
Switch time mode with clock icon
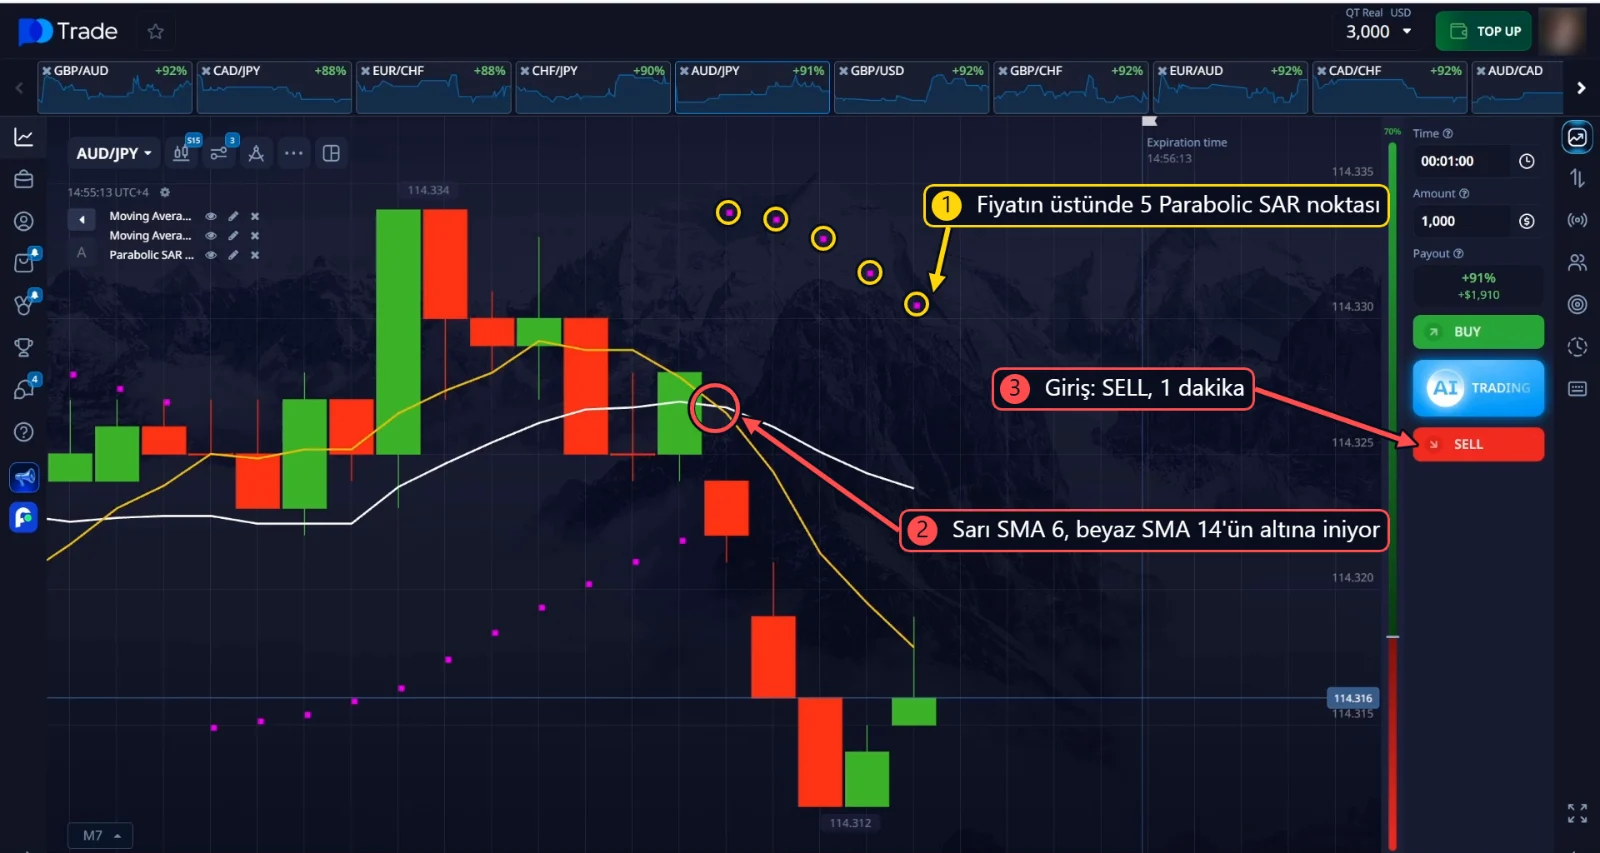pyautogui.click(x=1526, y=161)
